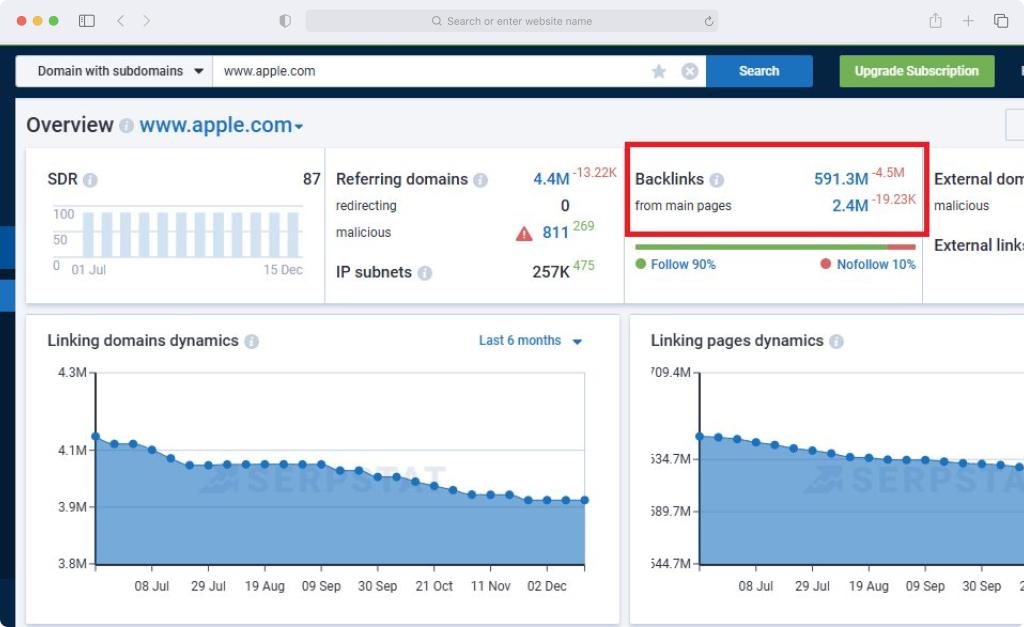The width and height of the screenshot is (1024, 627).
Task: Click the info icon beside Referring domains
Action: point(481,180)
